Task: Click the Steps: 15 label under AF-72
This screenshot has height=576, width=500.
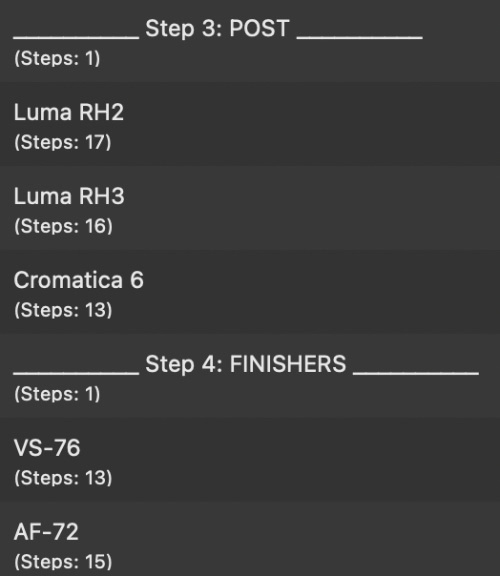Action: point(63,562)
